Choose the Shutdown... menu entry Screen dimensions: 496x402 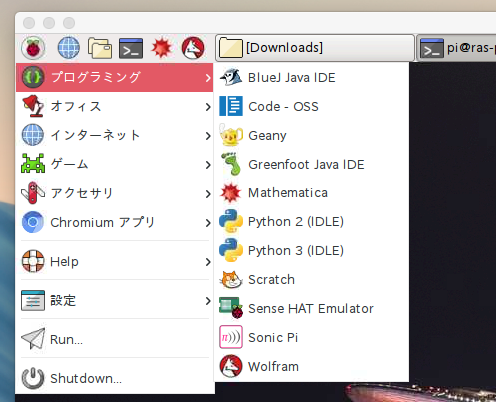click(114, 379)
